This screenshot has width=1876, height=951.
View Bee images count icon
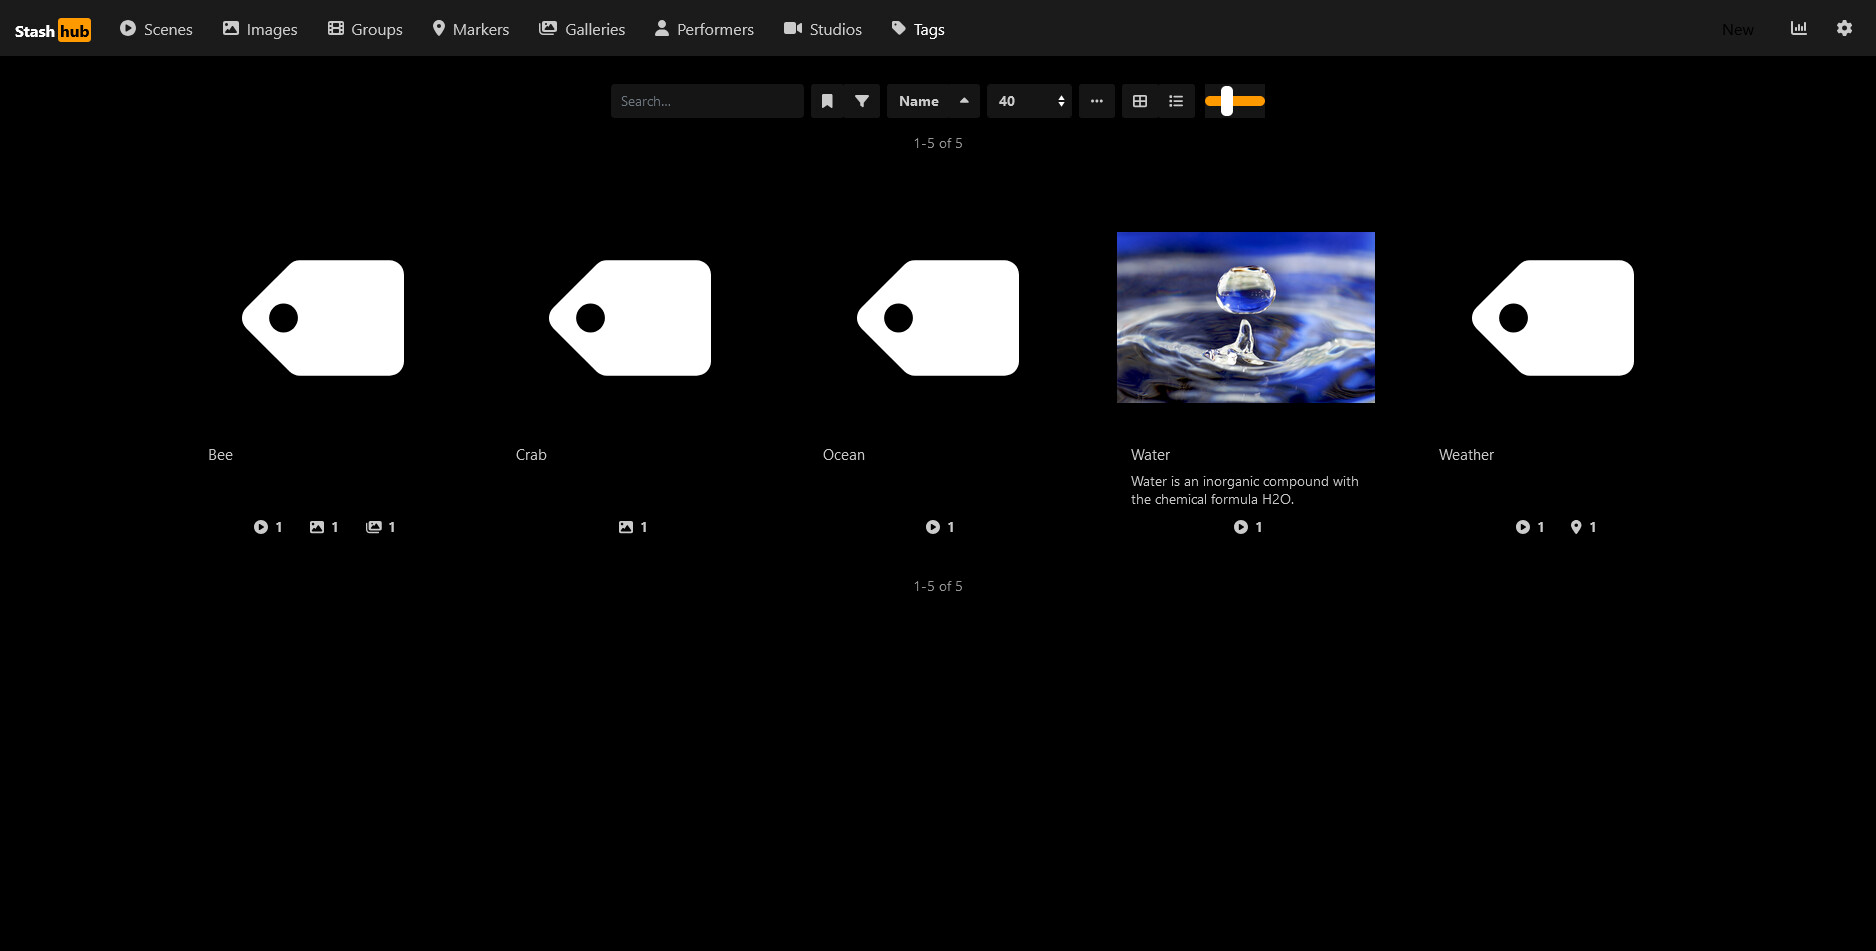click(x=324, y=527)
